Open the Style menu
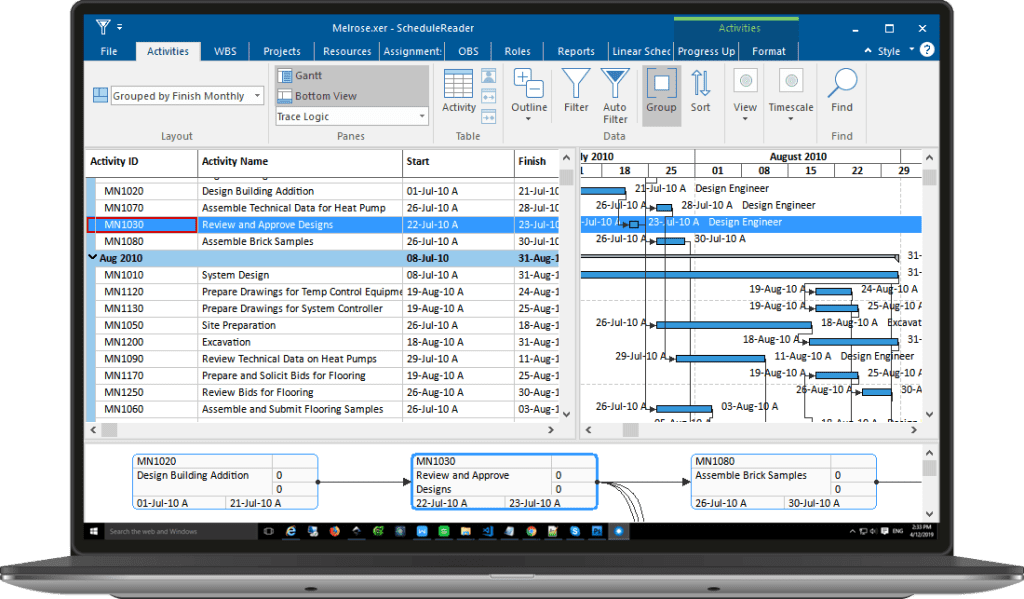 coord(887,50)
